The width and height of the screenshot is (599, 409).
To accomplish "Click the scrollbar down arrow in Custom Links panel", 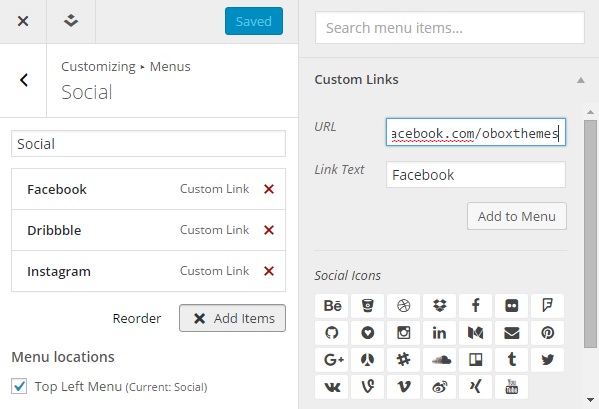I will click(x=590, y=400).
